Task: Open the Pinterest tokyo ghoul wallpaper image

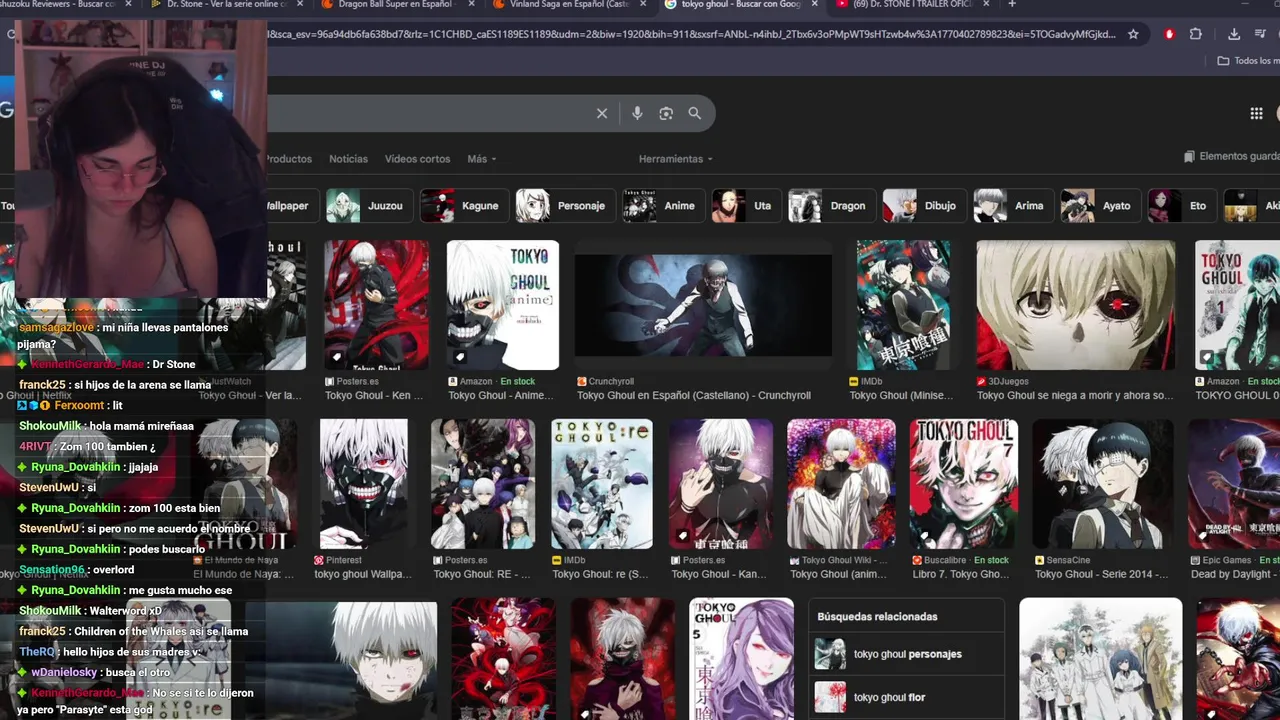Action: 364,484
